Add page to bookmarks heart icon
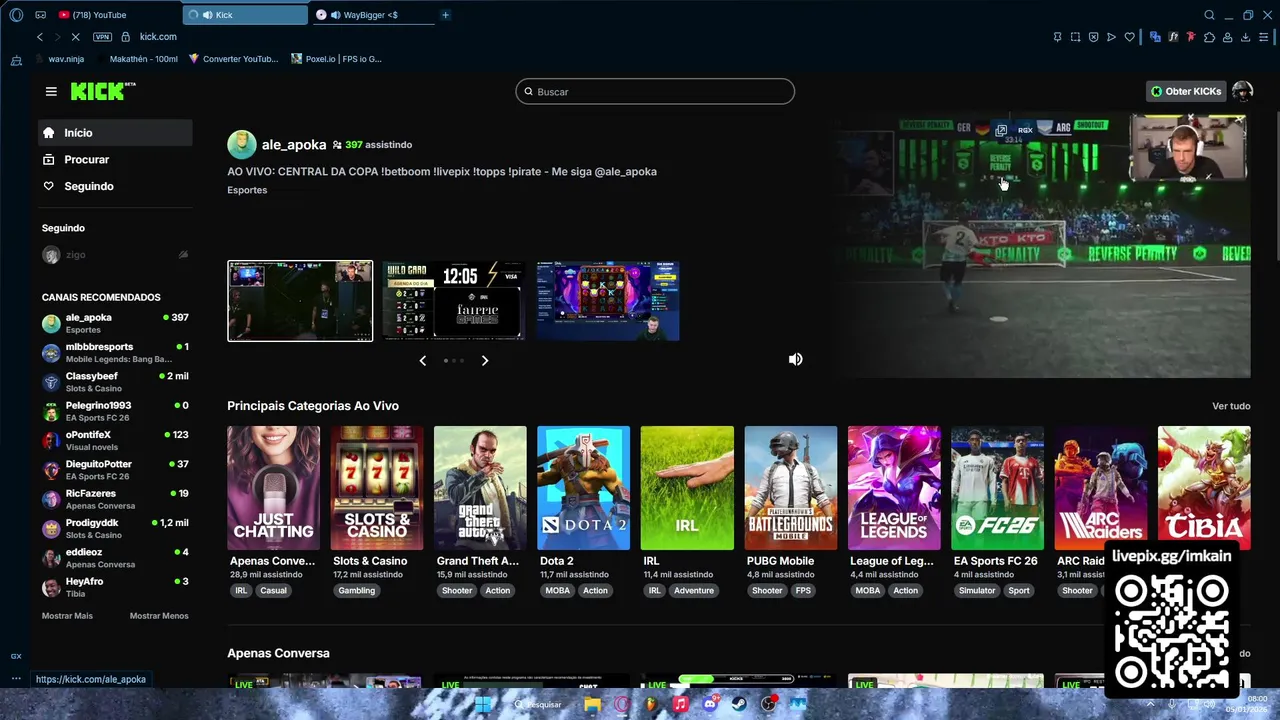This screenshot has width=1280, height=720. 1130,37
